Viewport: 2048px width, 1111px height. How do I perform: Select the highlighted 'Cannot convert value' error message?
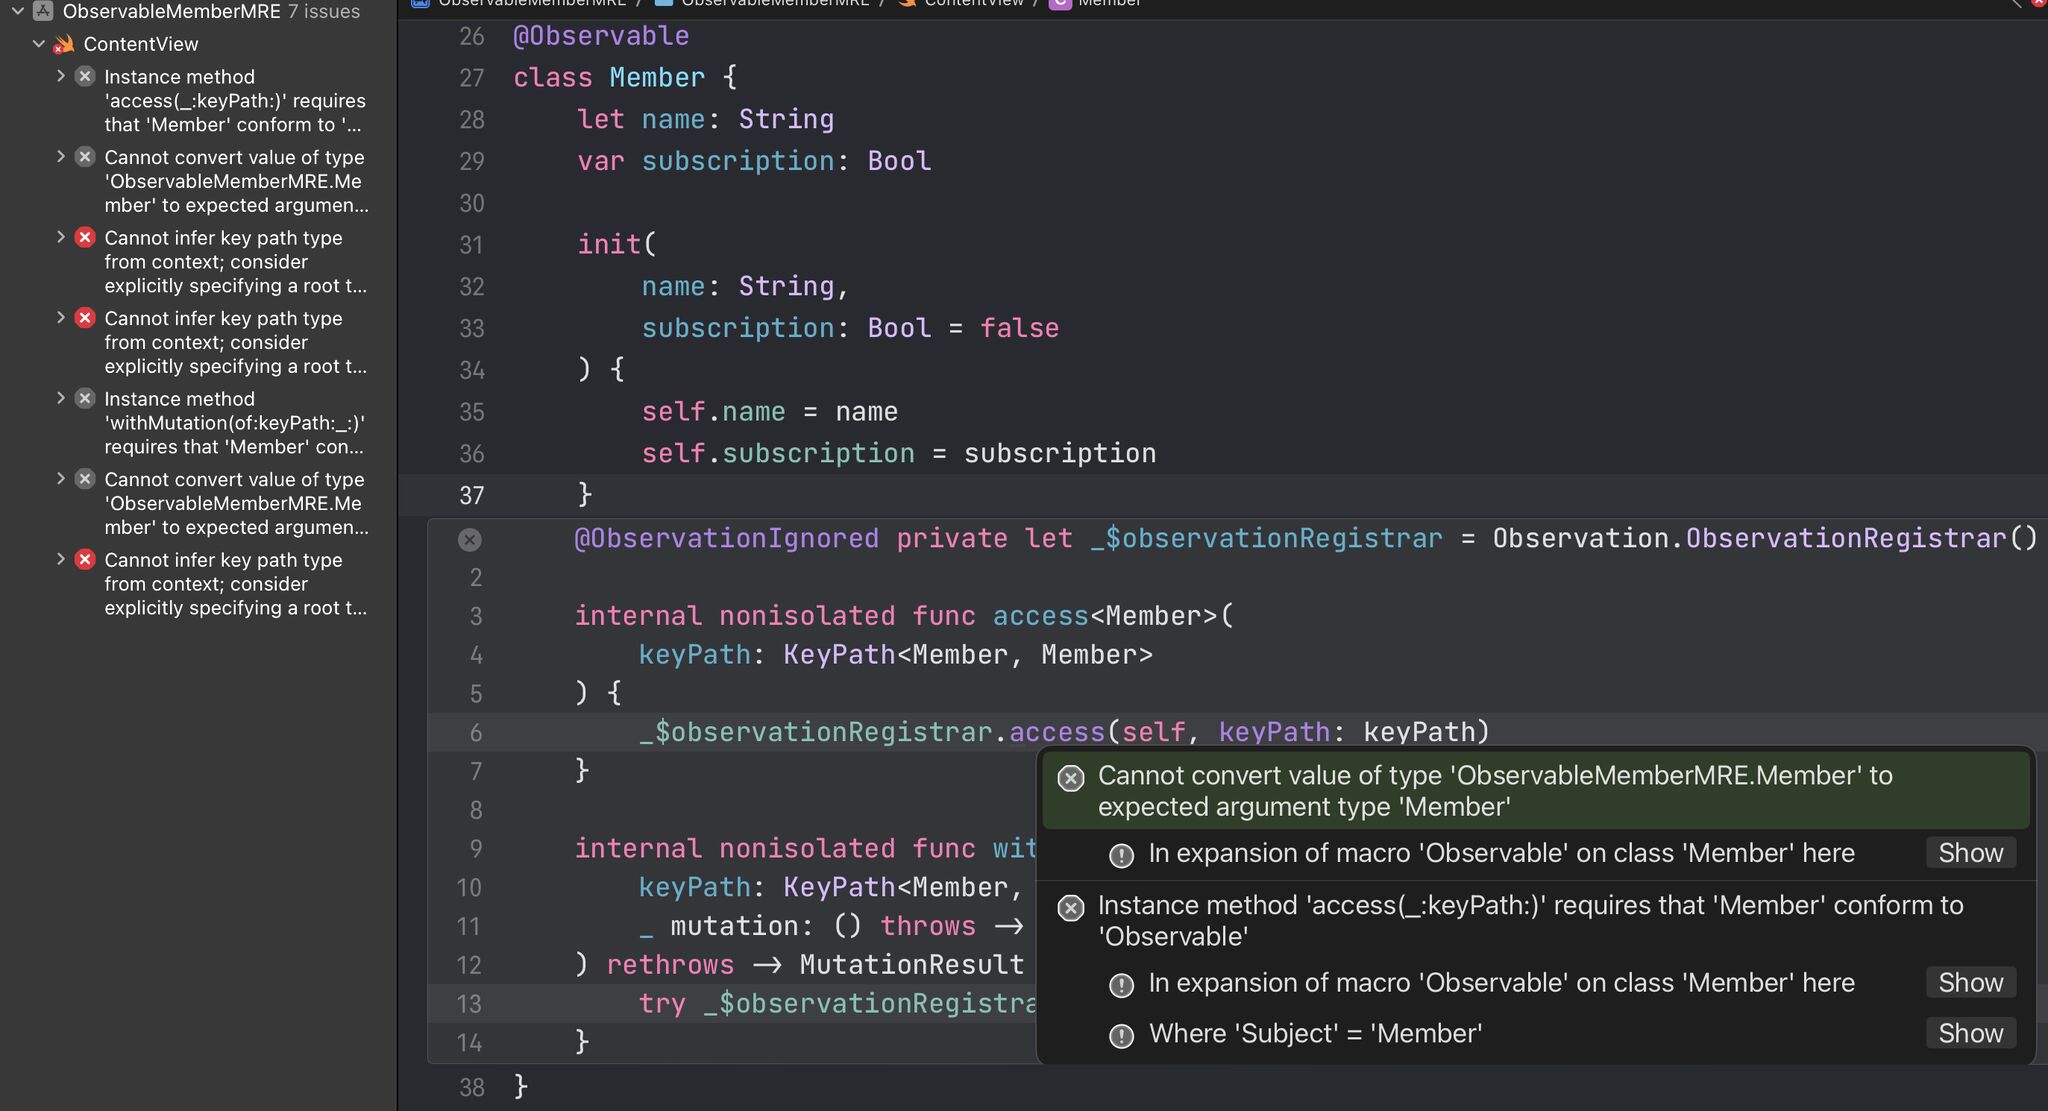1494,791
